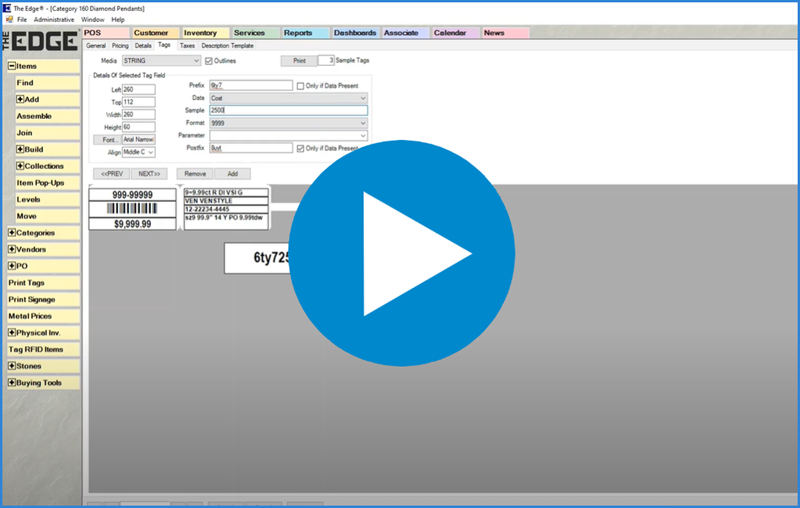Toggle Prefix Only if Data Present
The image size is (800, 508).
(301, 86)
